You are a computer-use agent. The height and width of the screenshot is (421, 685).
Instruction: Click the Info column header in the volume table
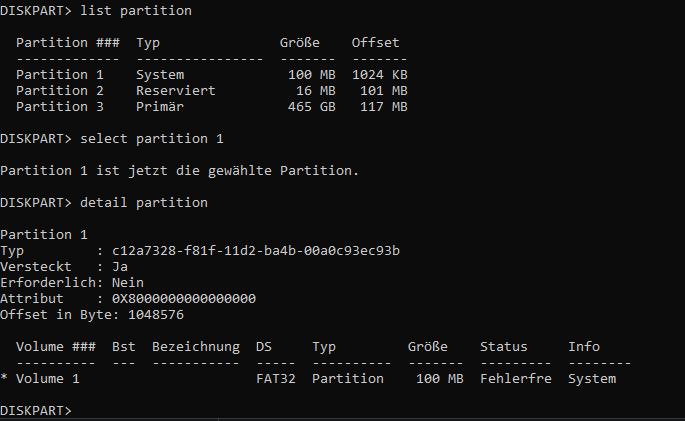click(584, 346)
